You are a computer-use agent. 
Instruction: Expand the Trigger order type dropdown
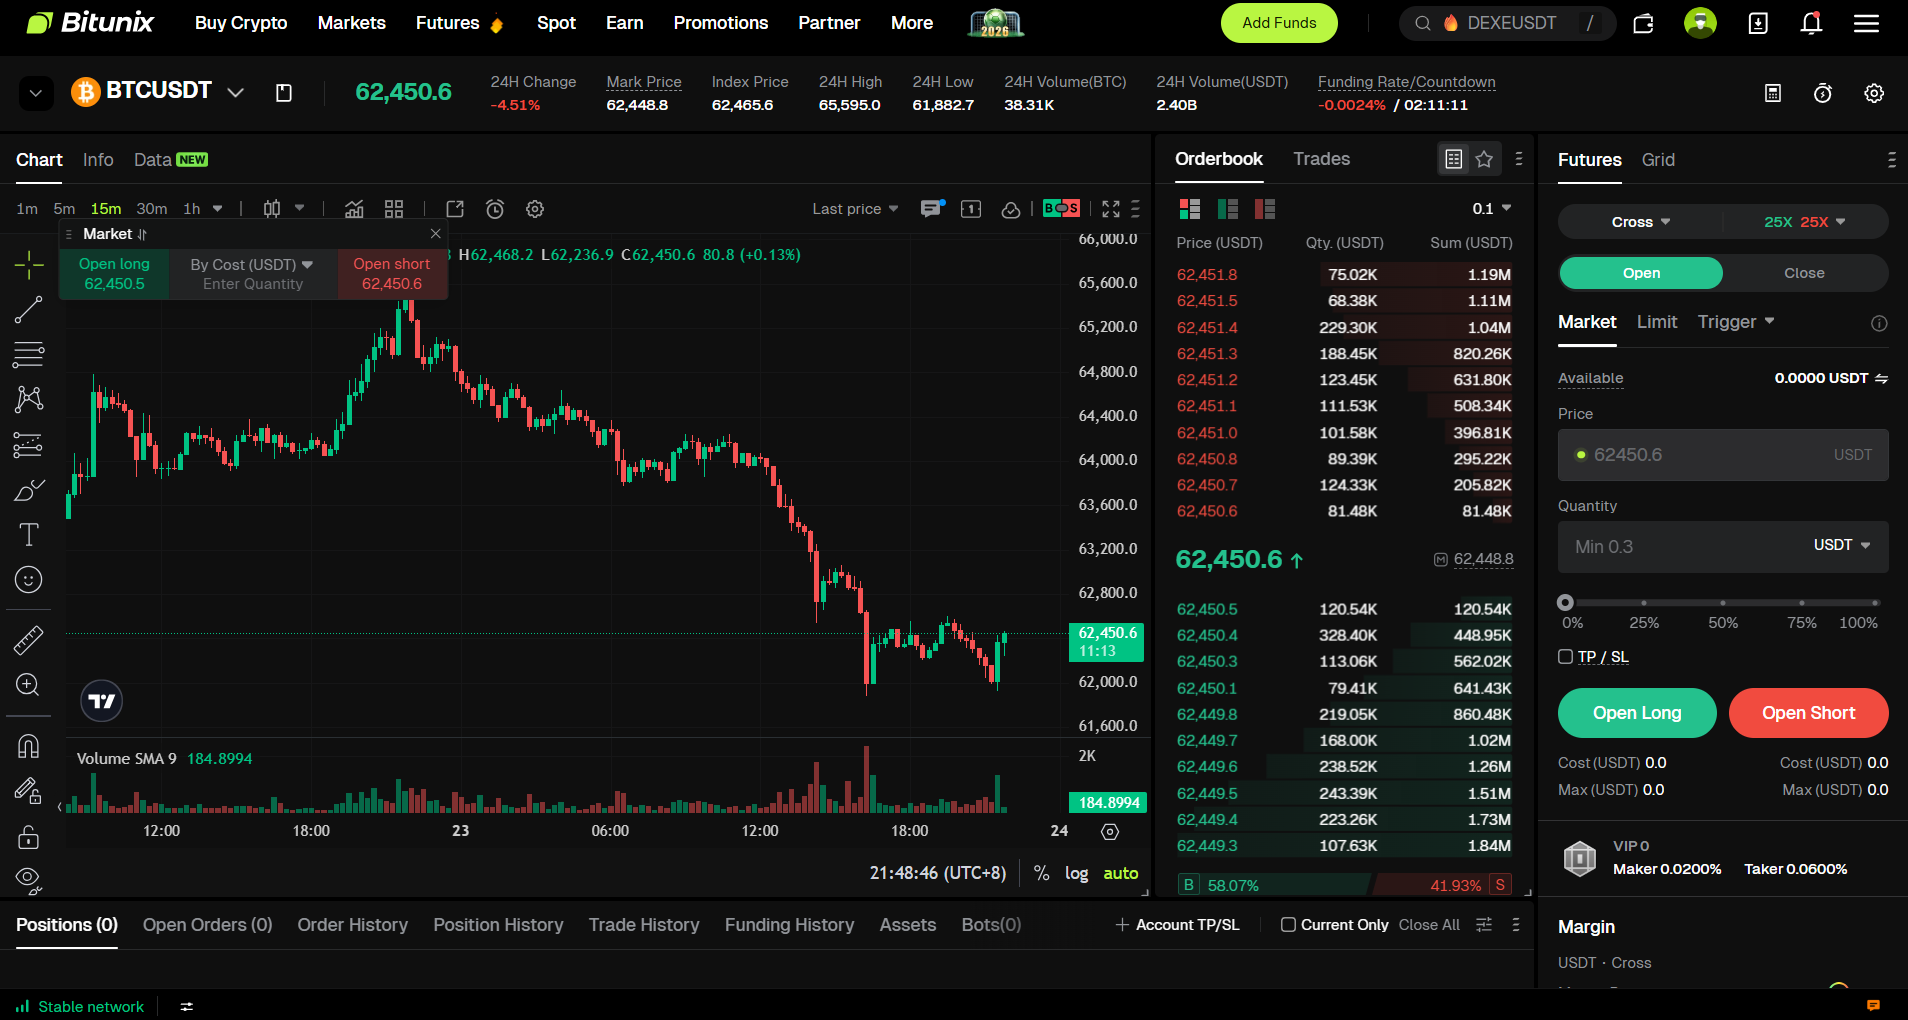point(1736,322)
